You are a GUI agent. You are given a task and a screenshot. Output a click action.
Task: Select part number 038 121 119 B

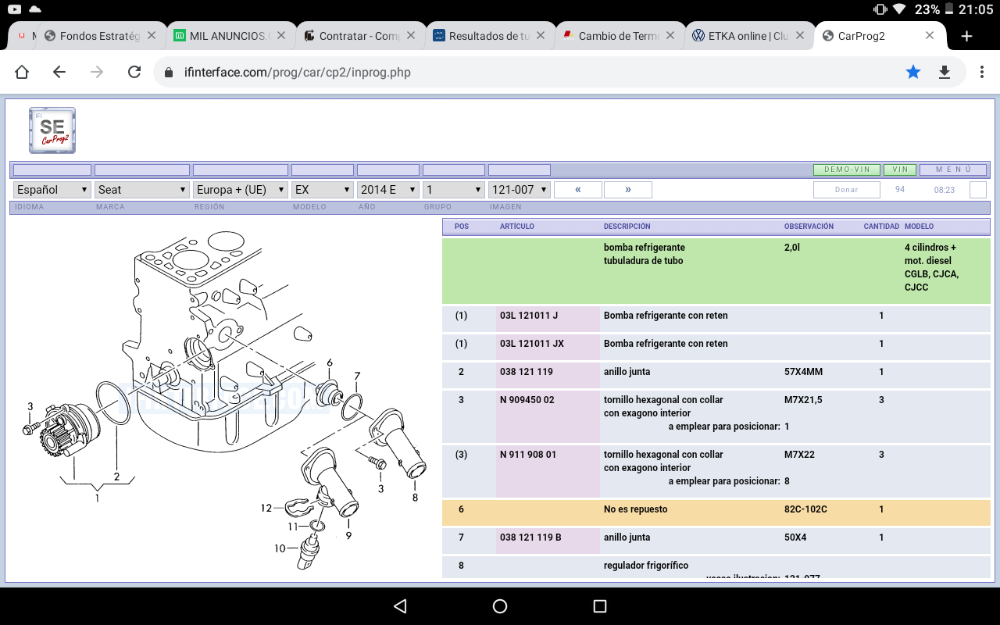(x=531, y=537)
